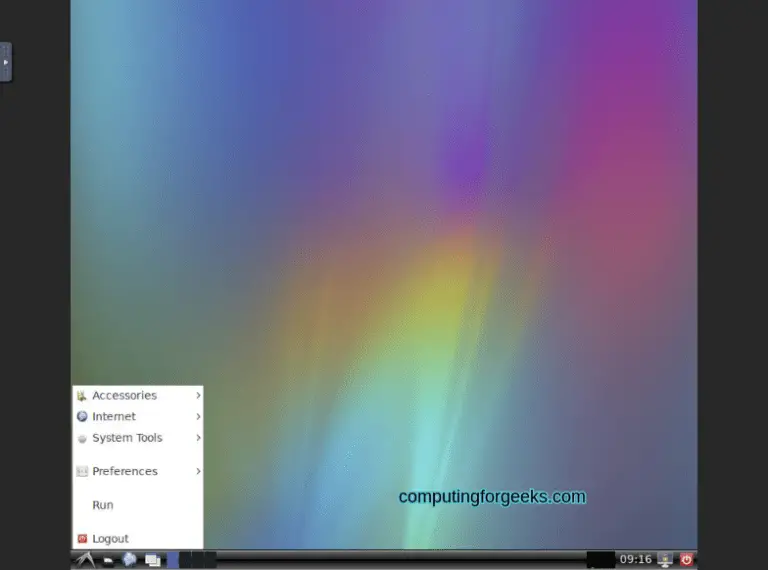Click the Accessories icon in menu

coord(82,396)
